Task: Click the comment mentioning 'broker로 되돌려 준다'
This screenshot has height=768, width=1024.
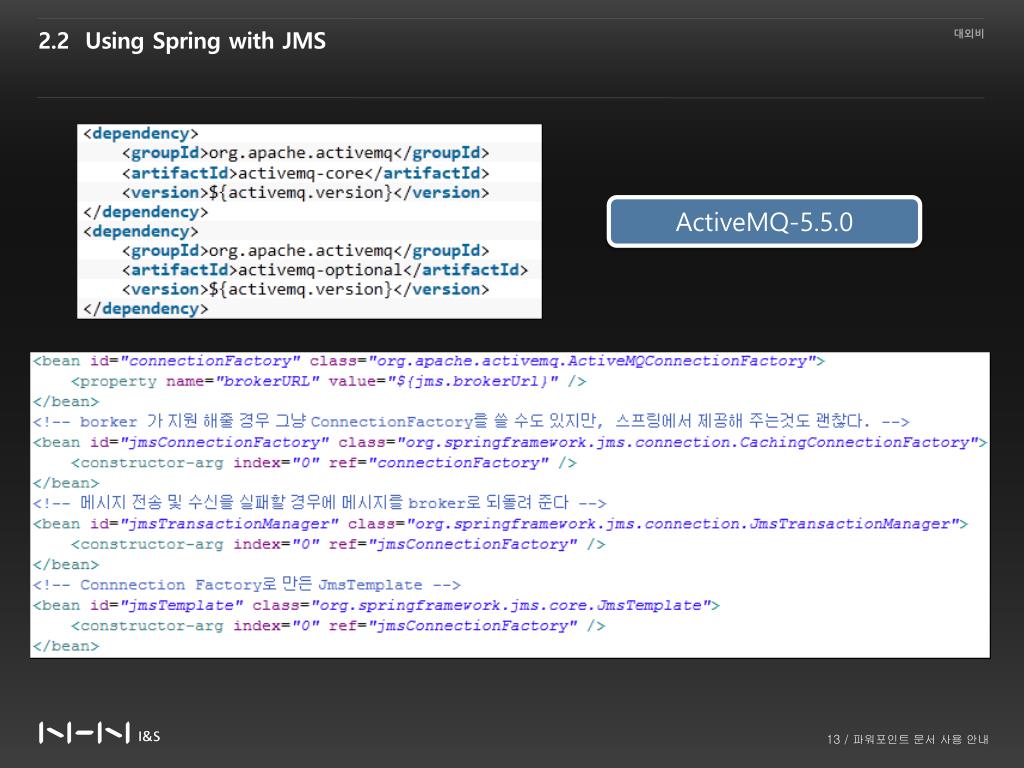Action: tap(319, 503)
